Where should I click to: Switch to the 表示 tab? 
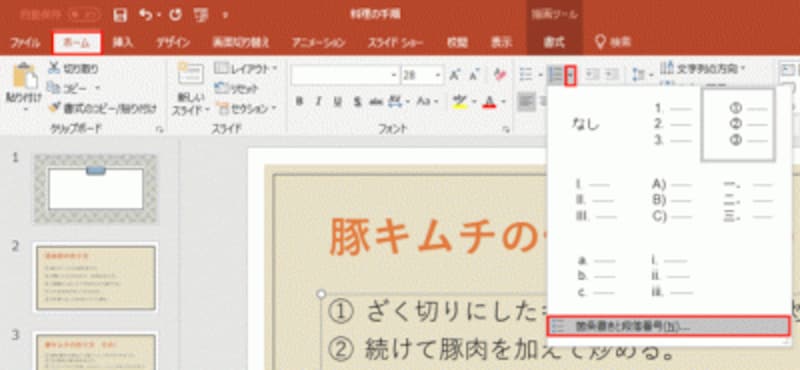[502, 43]
